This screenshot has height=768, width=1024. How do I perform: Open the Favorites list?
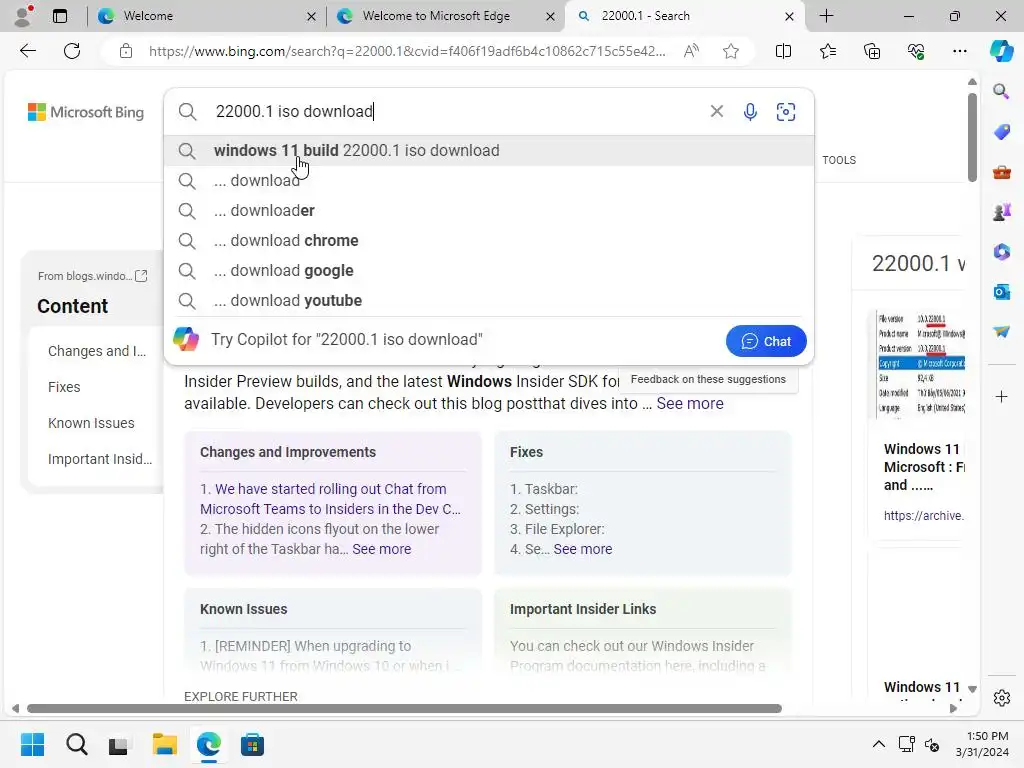click(827, 51)
